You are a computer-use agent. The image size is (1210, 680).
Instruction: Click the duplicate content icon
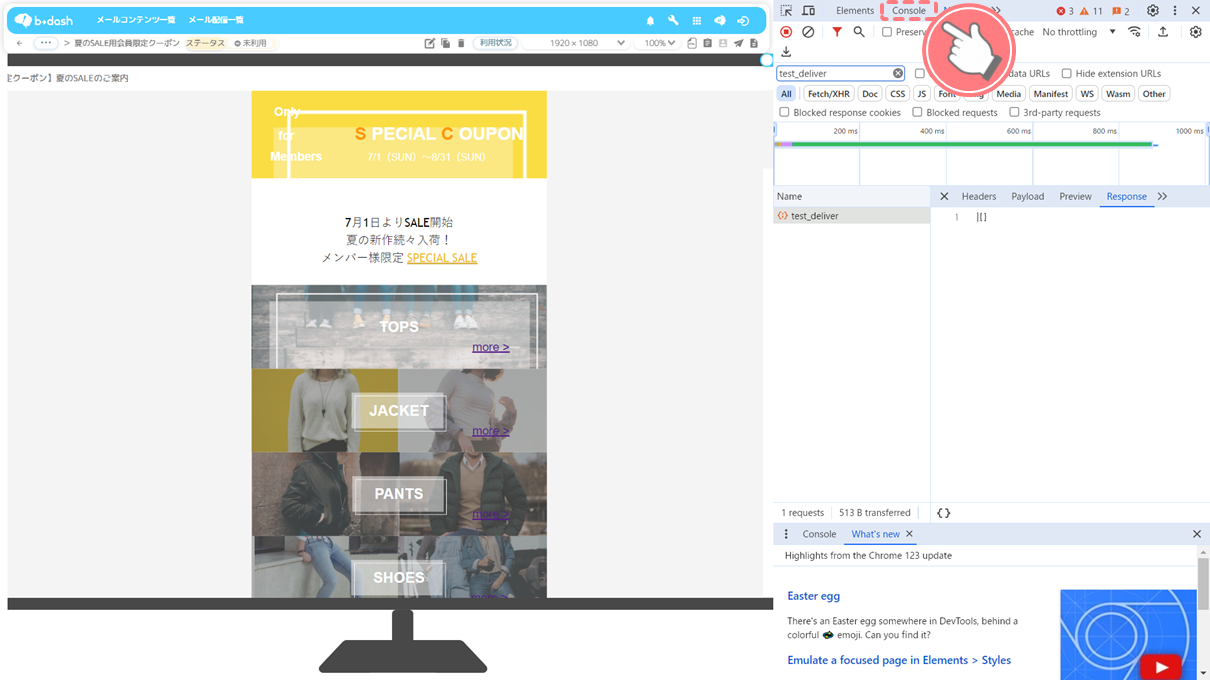coord(446,44)
